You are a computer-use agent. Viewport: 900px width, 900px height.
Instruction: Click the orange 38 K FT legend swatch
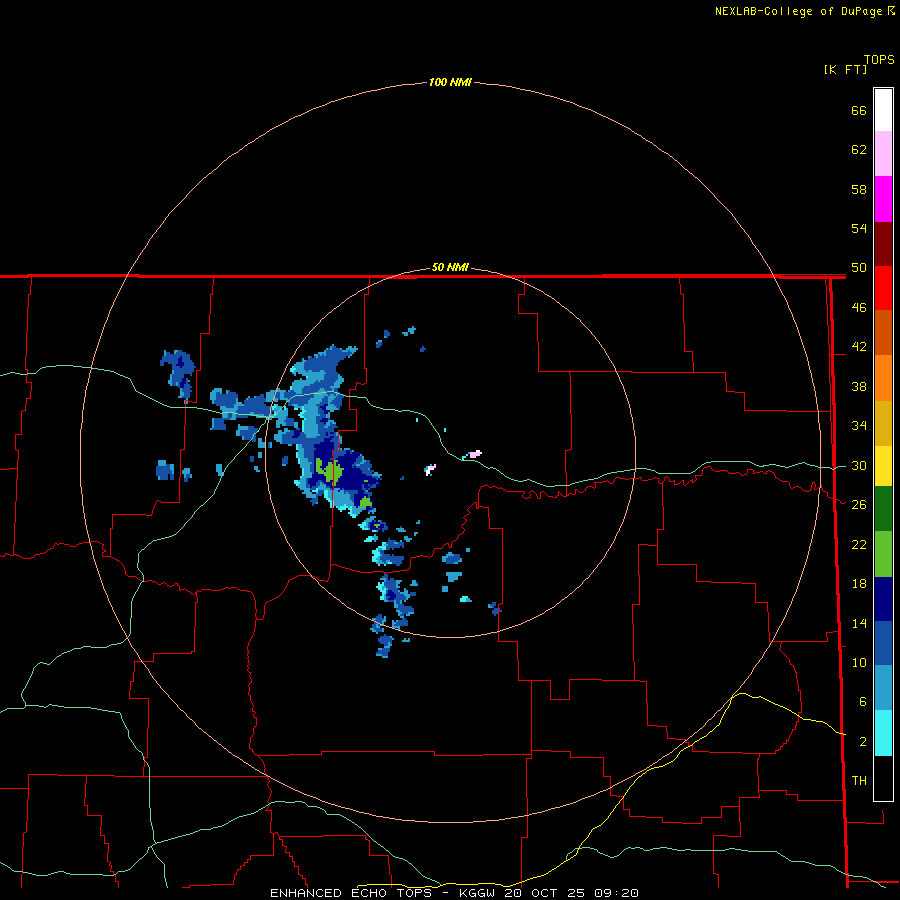pyautogui.click(x=883, y=378)
